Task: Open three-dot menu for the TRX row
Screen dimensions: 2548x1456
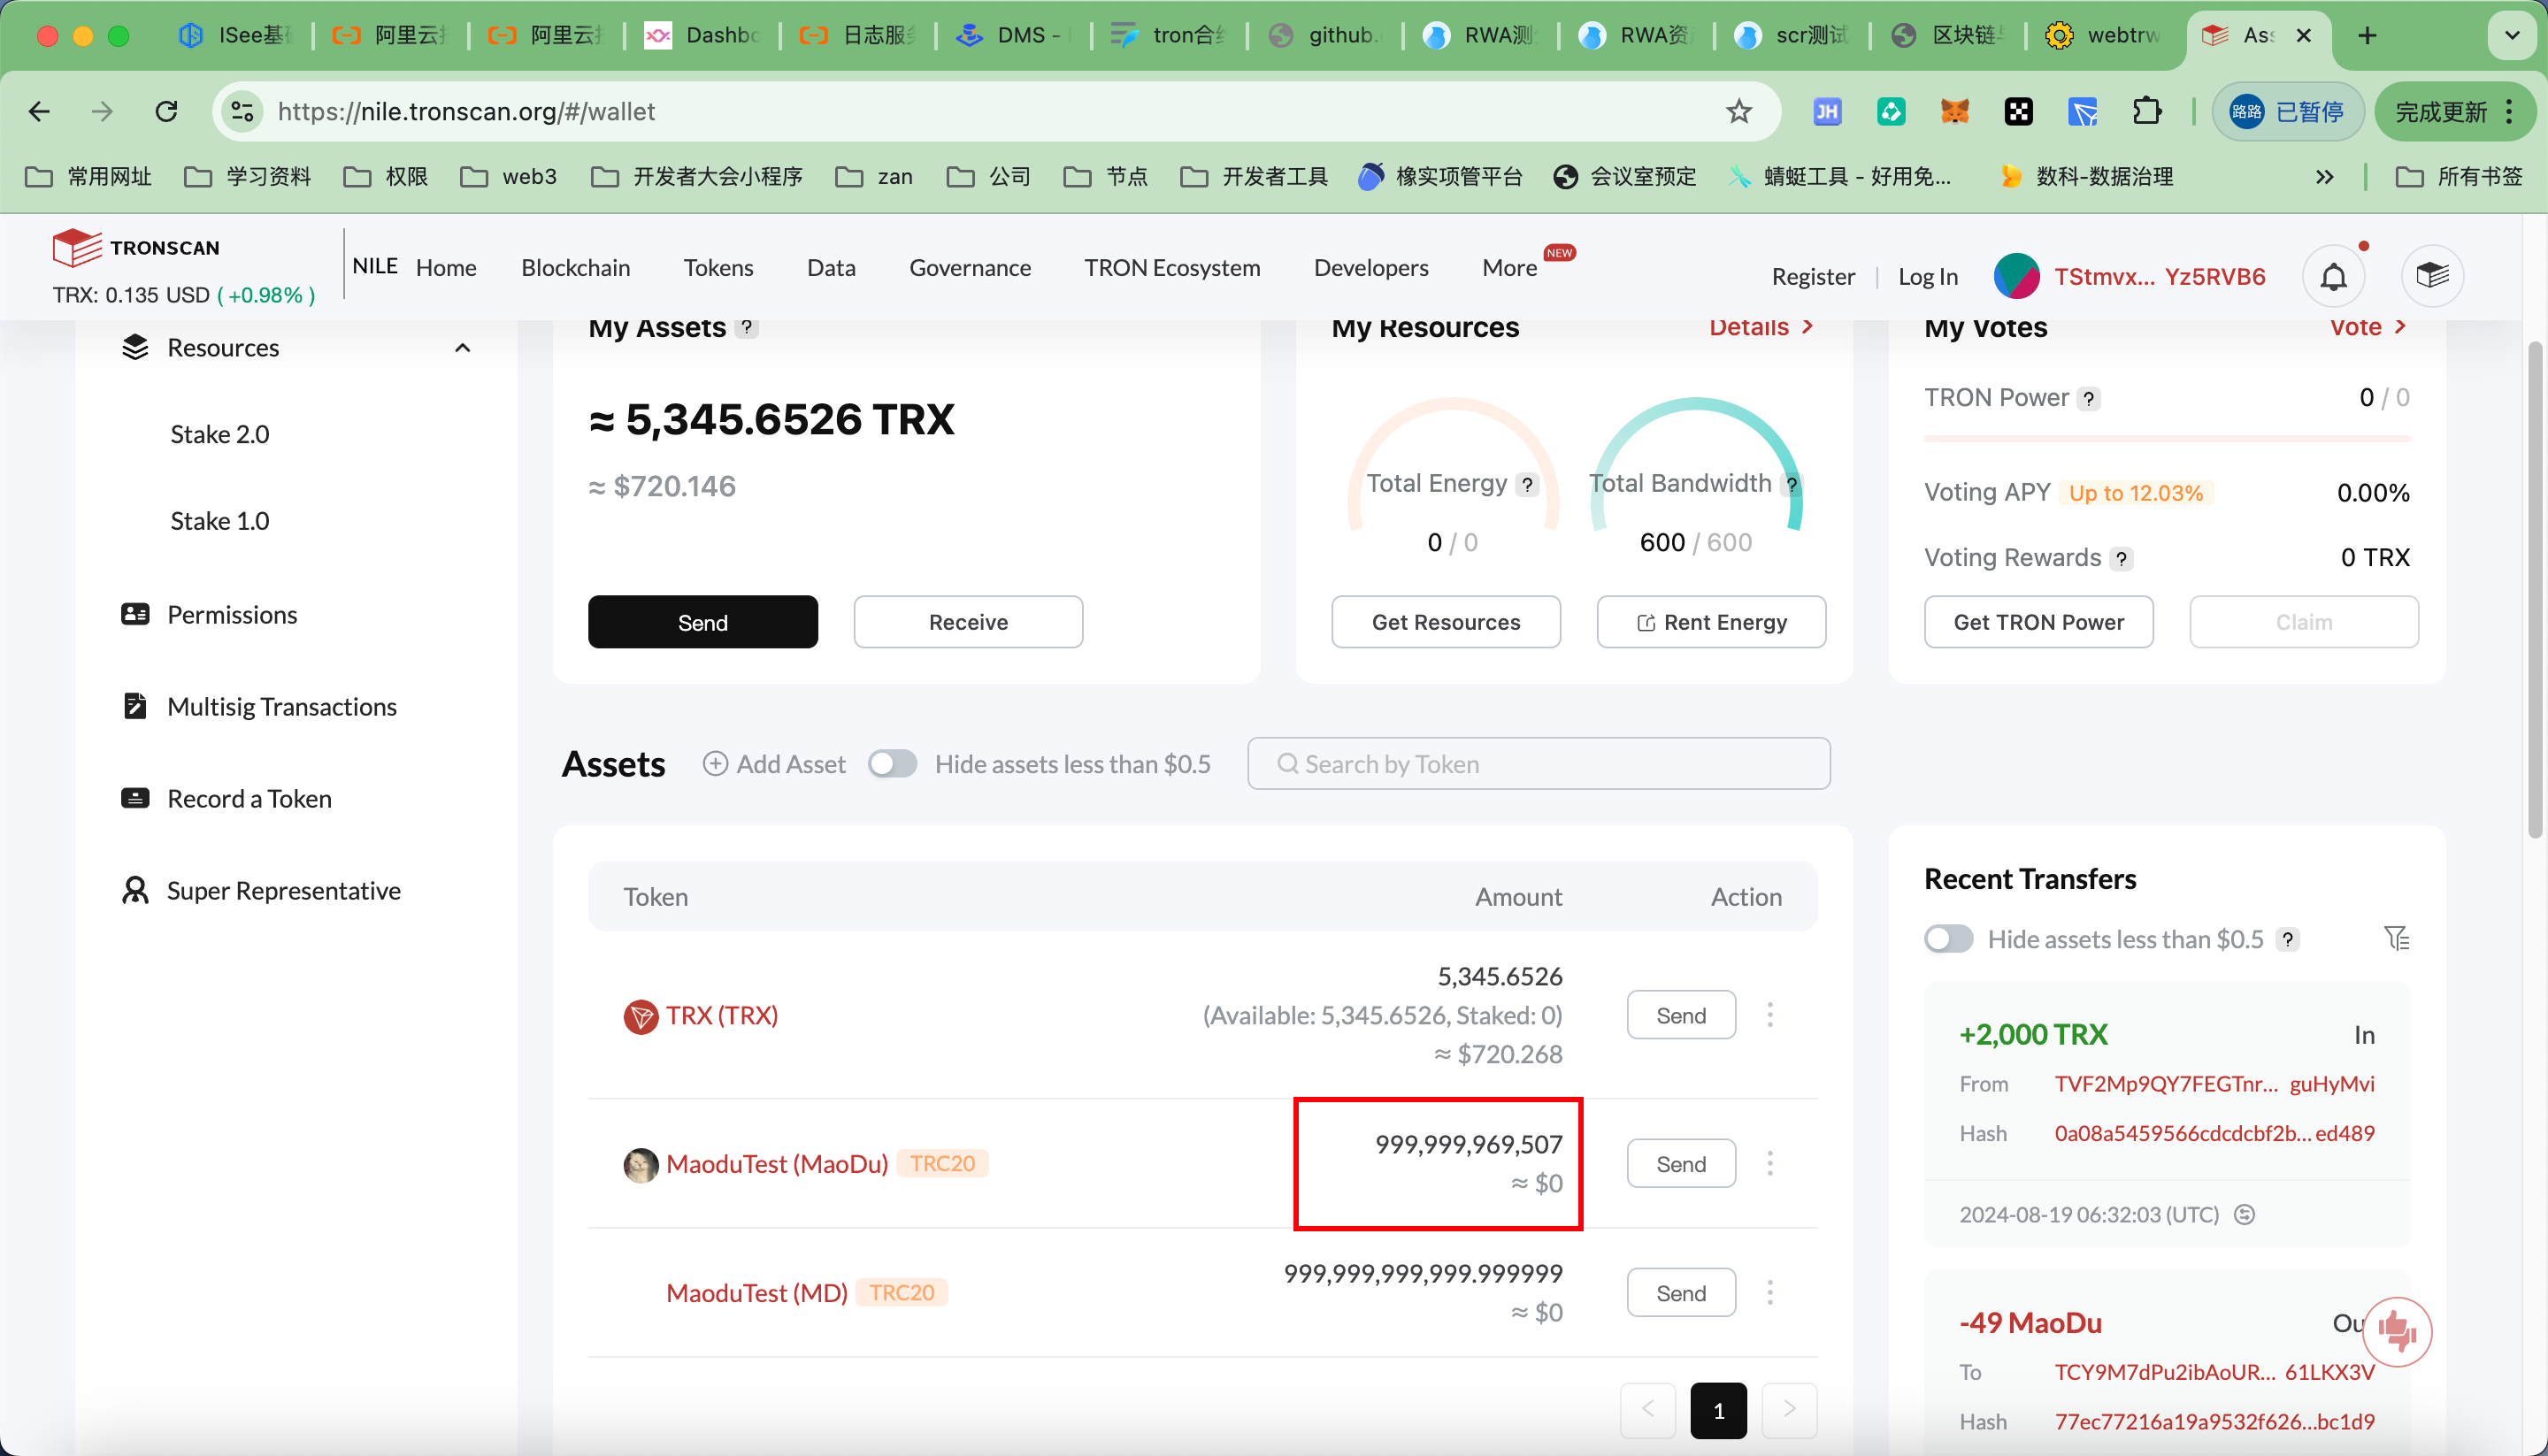Action: click(1770, 1015)
